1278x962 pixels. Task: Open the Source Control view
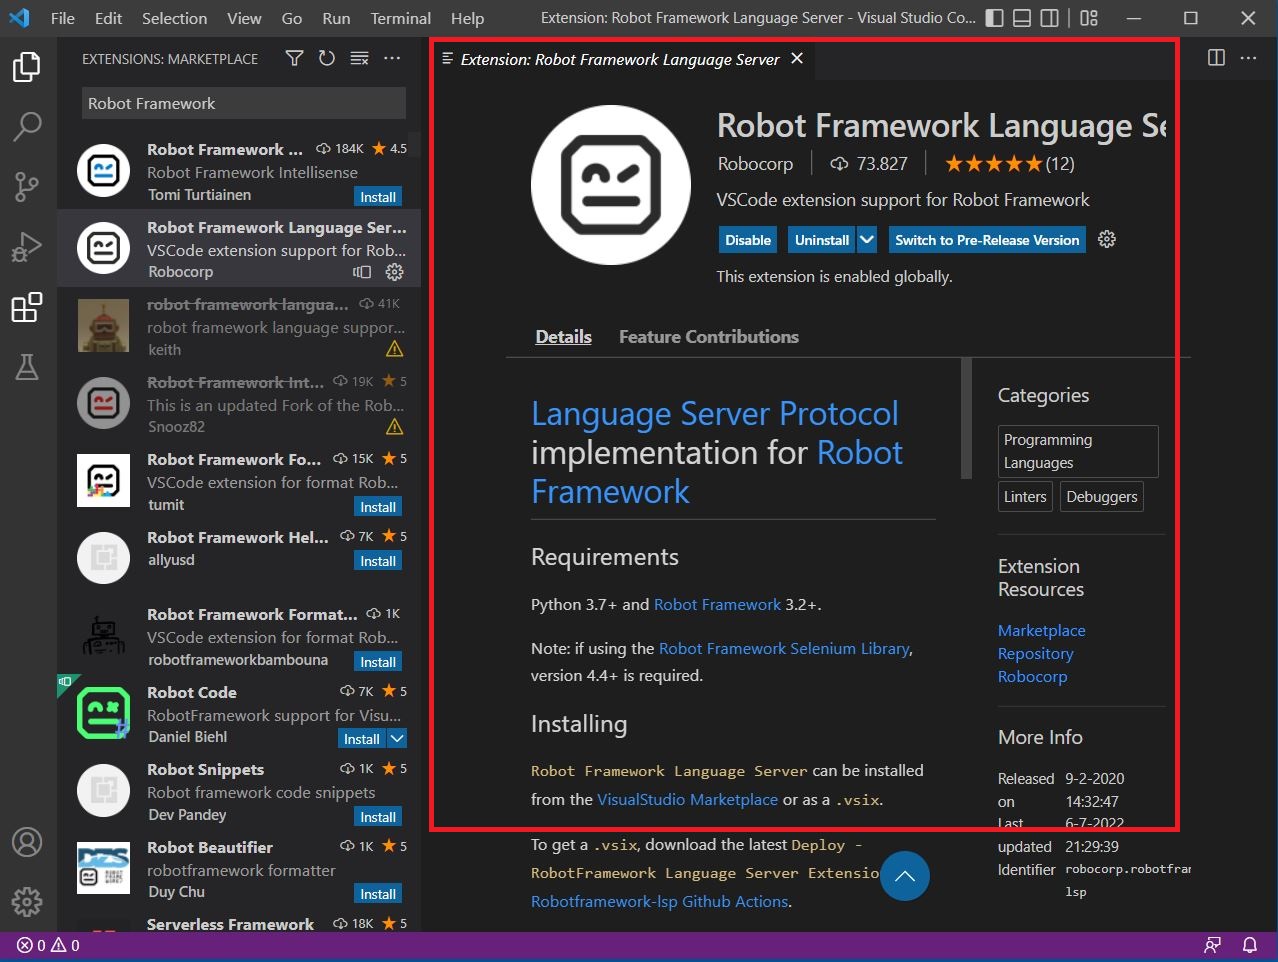27,186
